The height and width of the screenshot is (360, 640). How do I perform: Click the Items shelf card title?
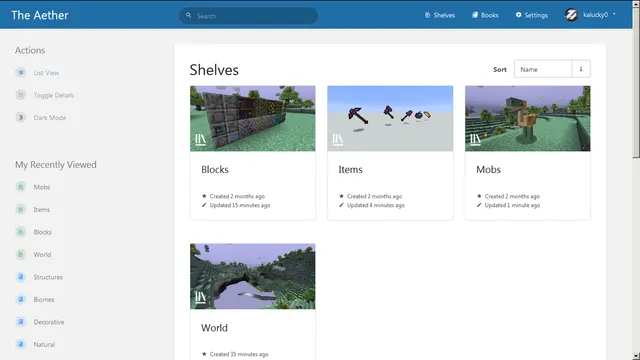[x=350, y=169]
